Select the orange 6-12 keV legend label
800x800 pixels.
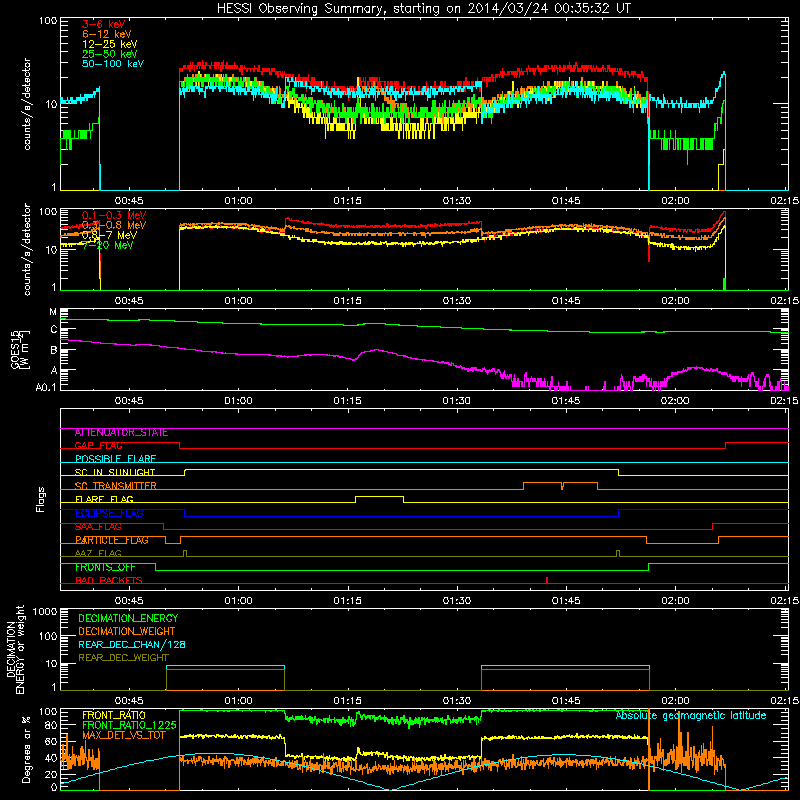pyautogui.click(x=106, y=34)
